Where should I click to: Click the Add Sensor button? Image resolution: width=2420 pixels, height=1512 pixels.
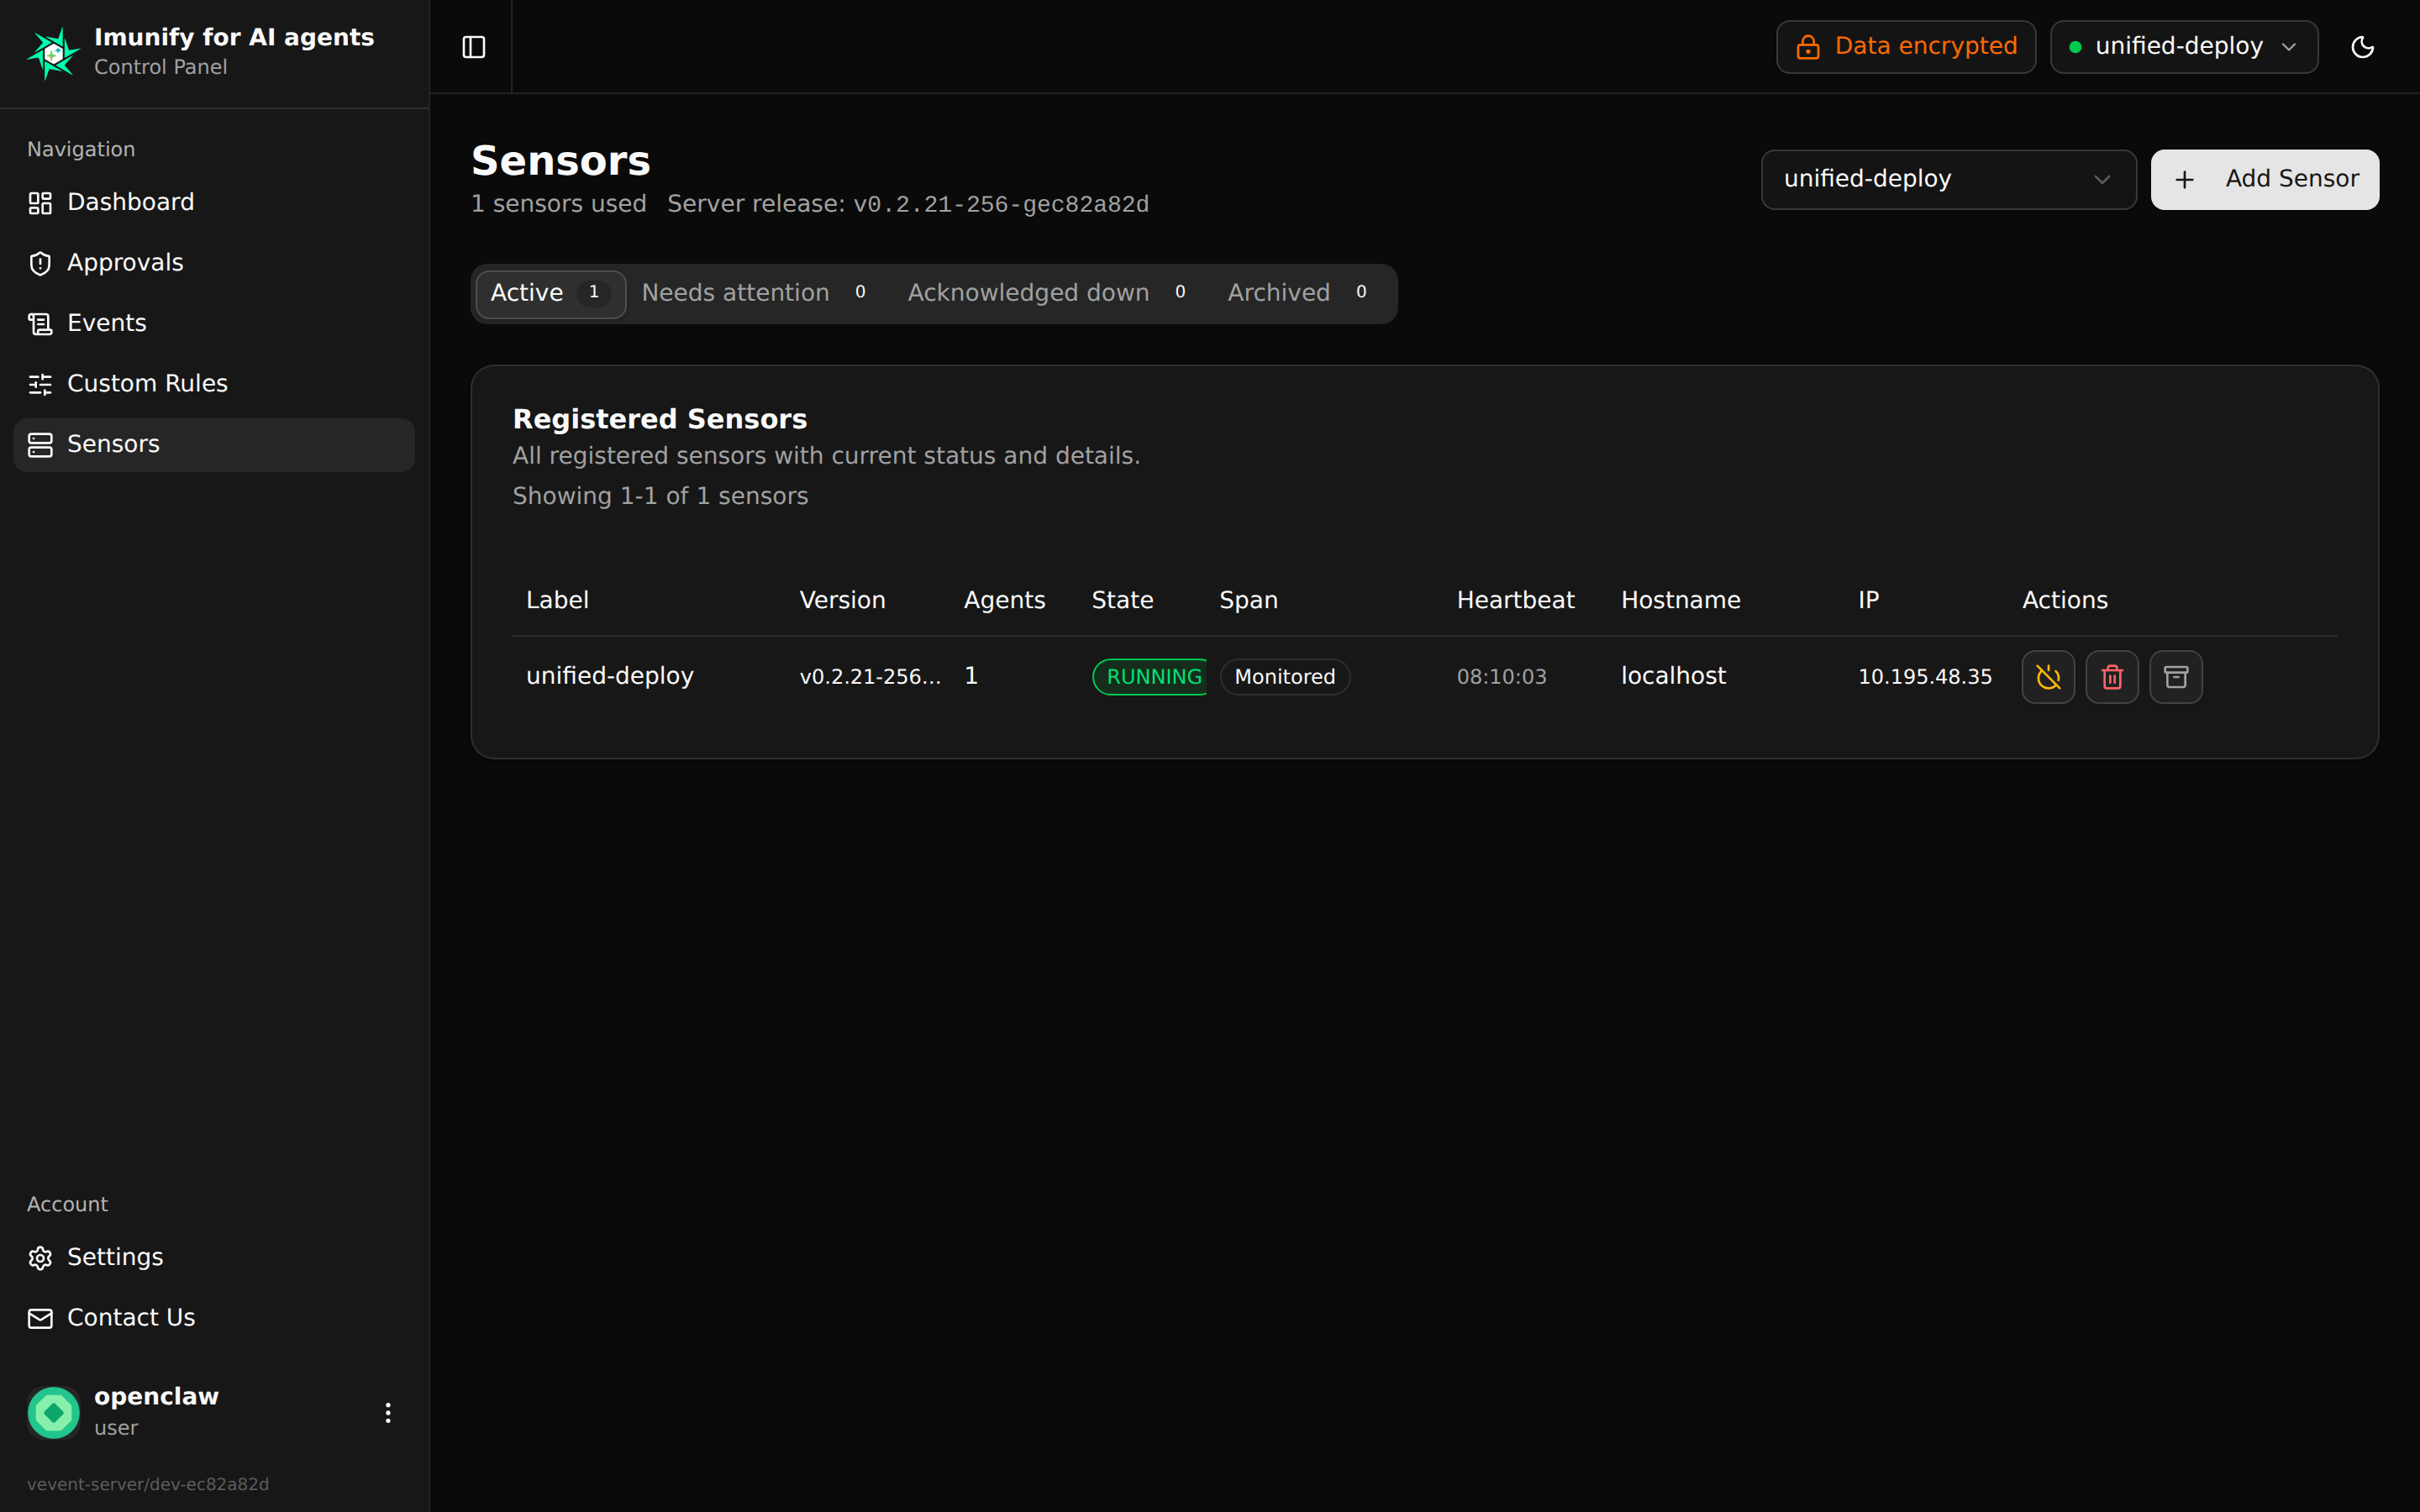[2264, 179]
